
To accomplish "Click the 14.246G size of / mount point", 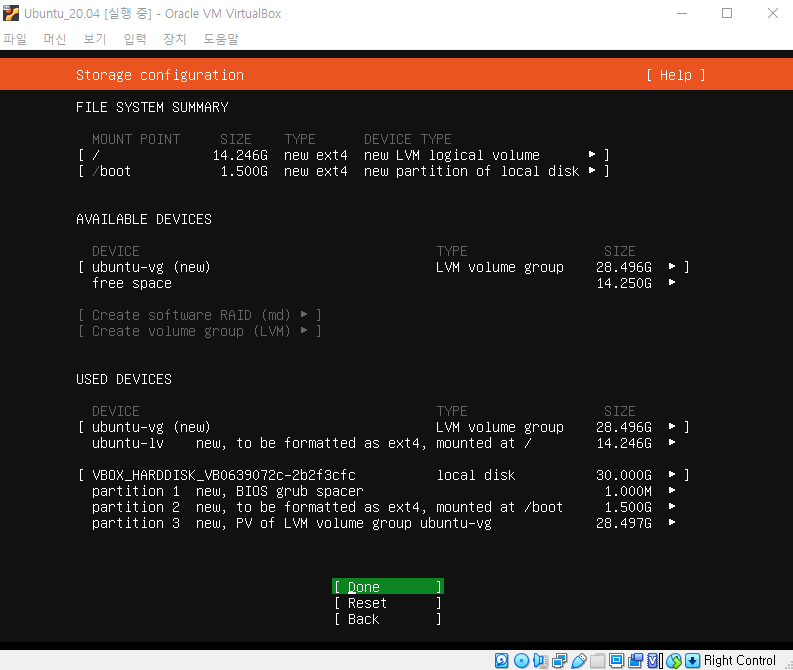I will (x=240, y=155).
